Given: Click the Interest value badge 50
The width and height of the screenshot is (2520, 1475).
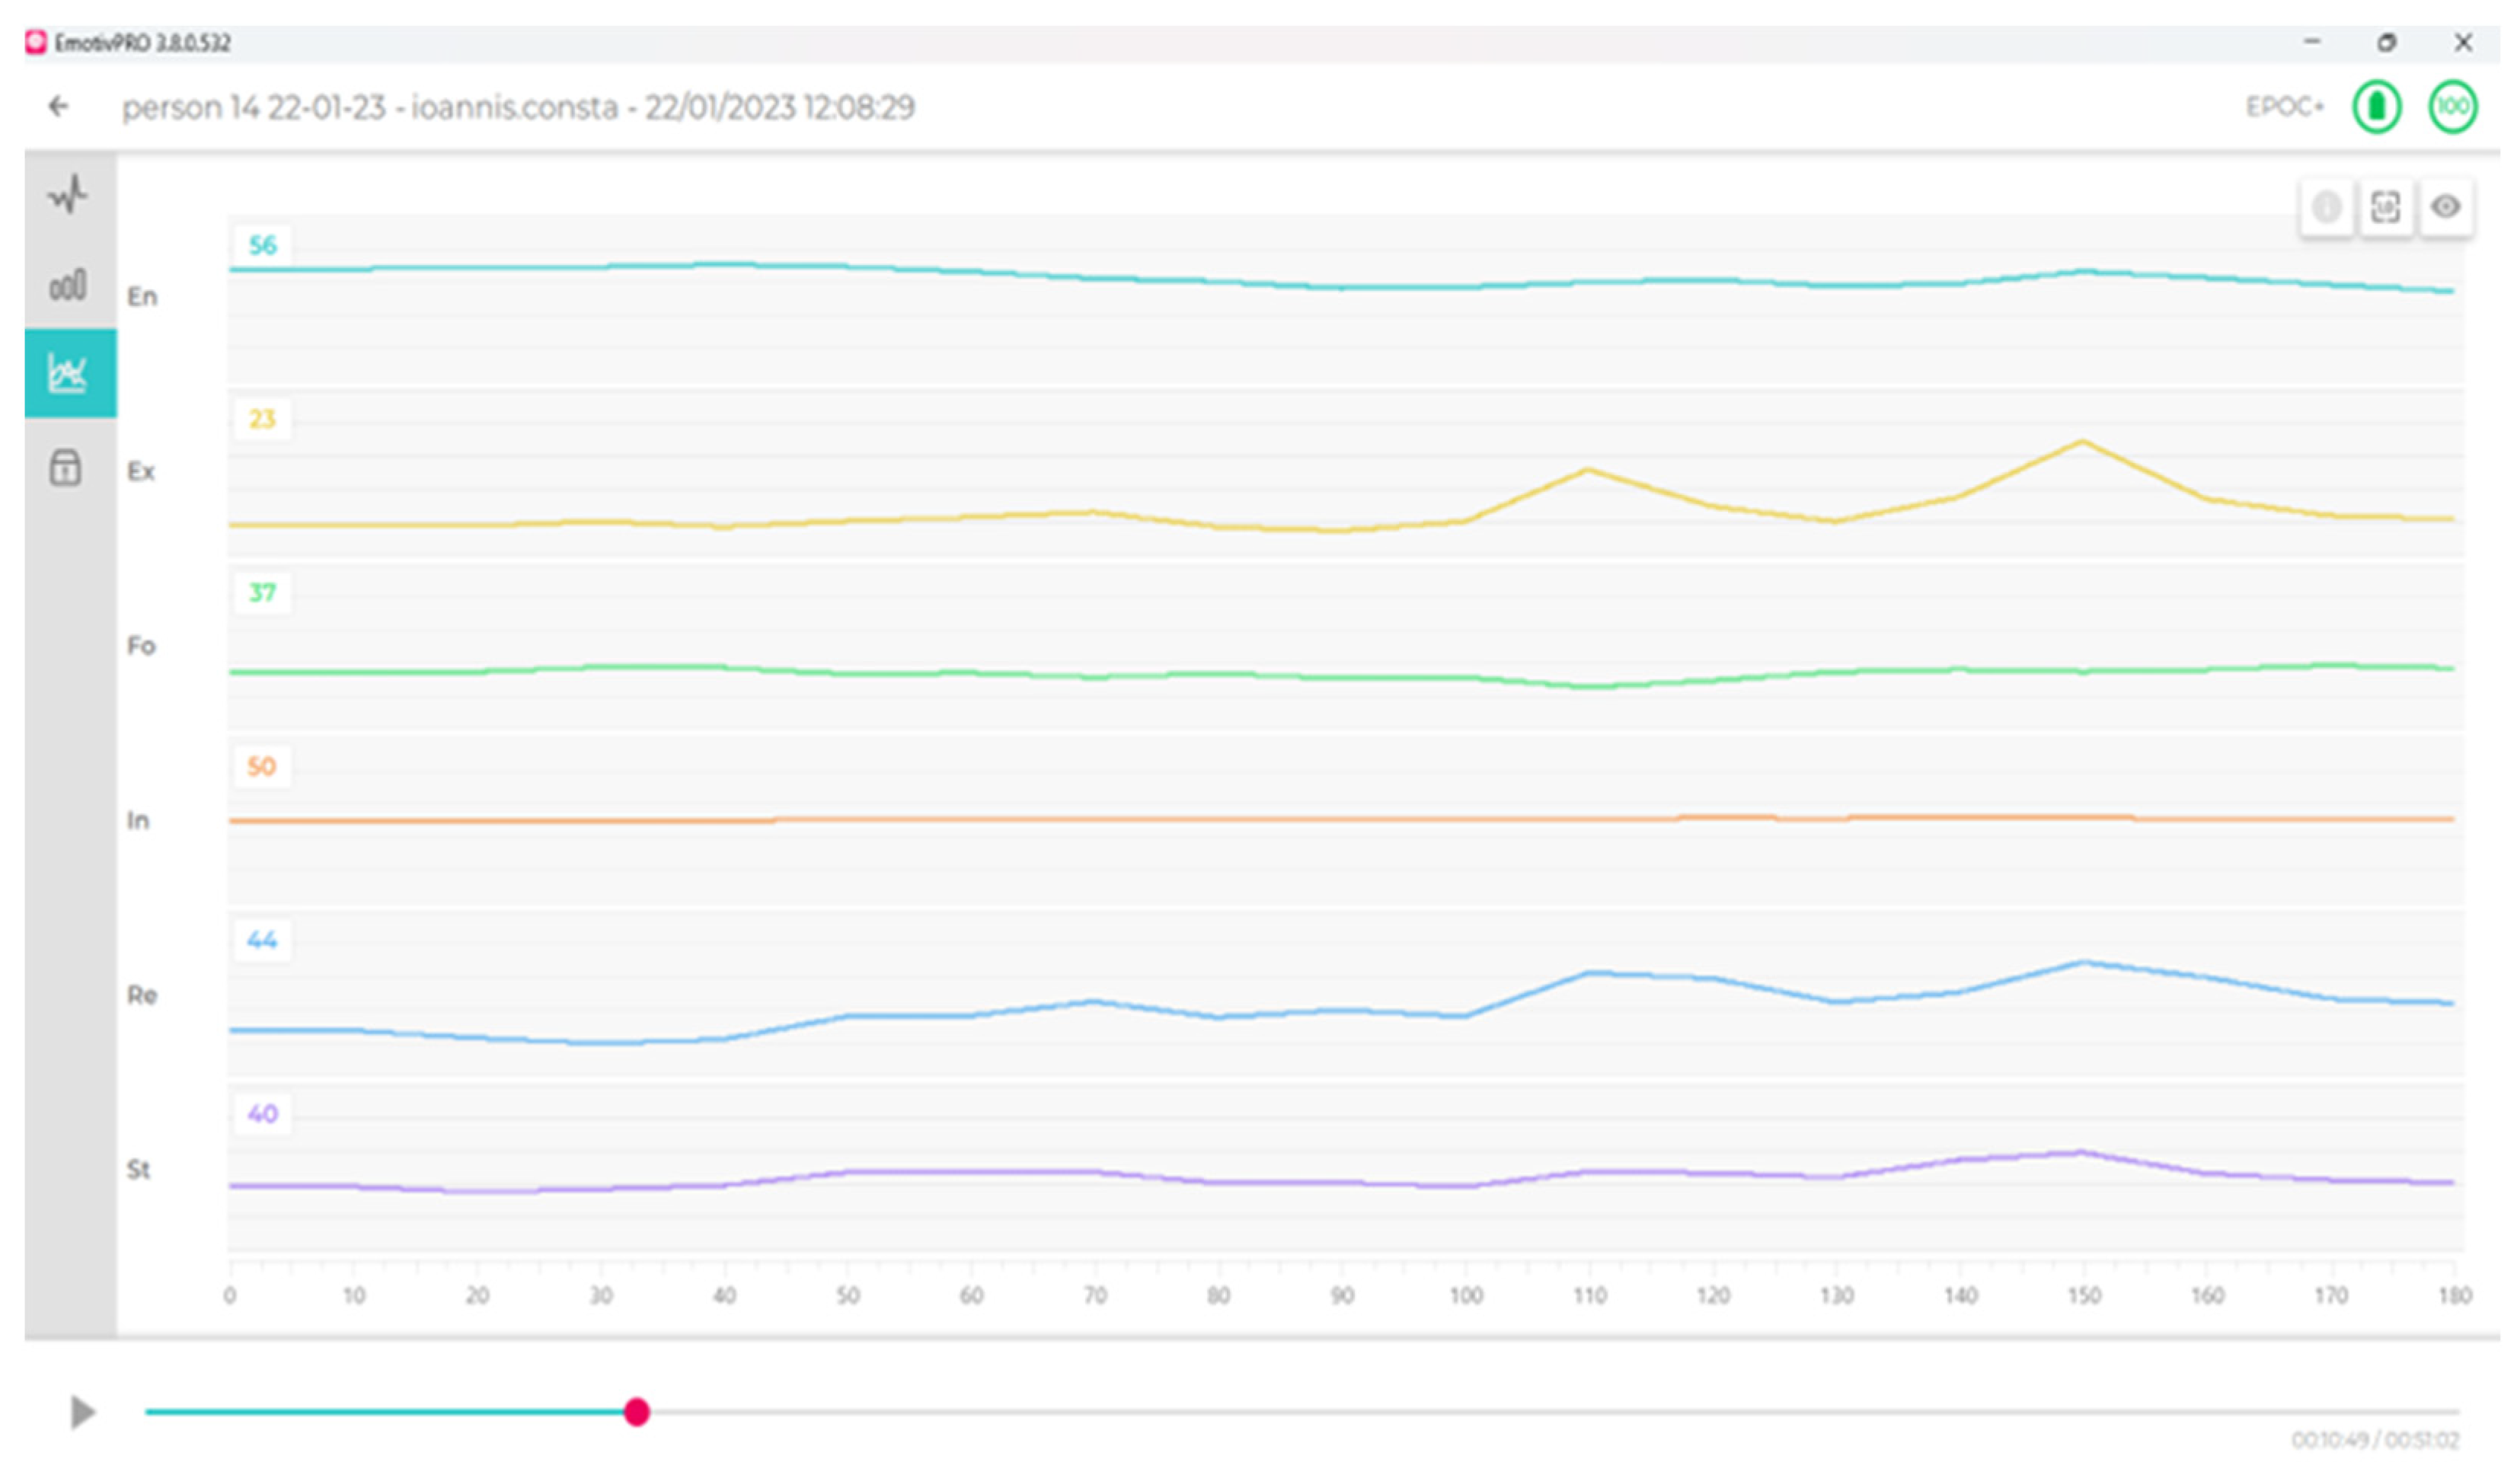Looking at the screenshot, I should 262,767.
